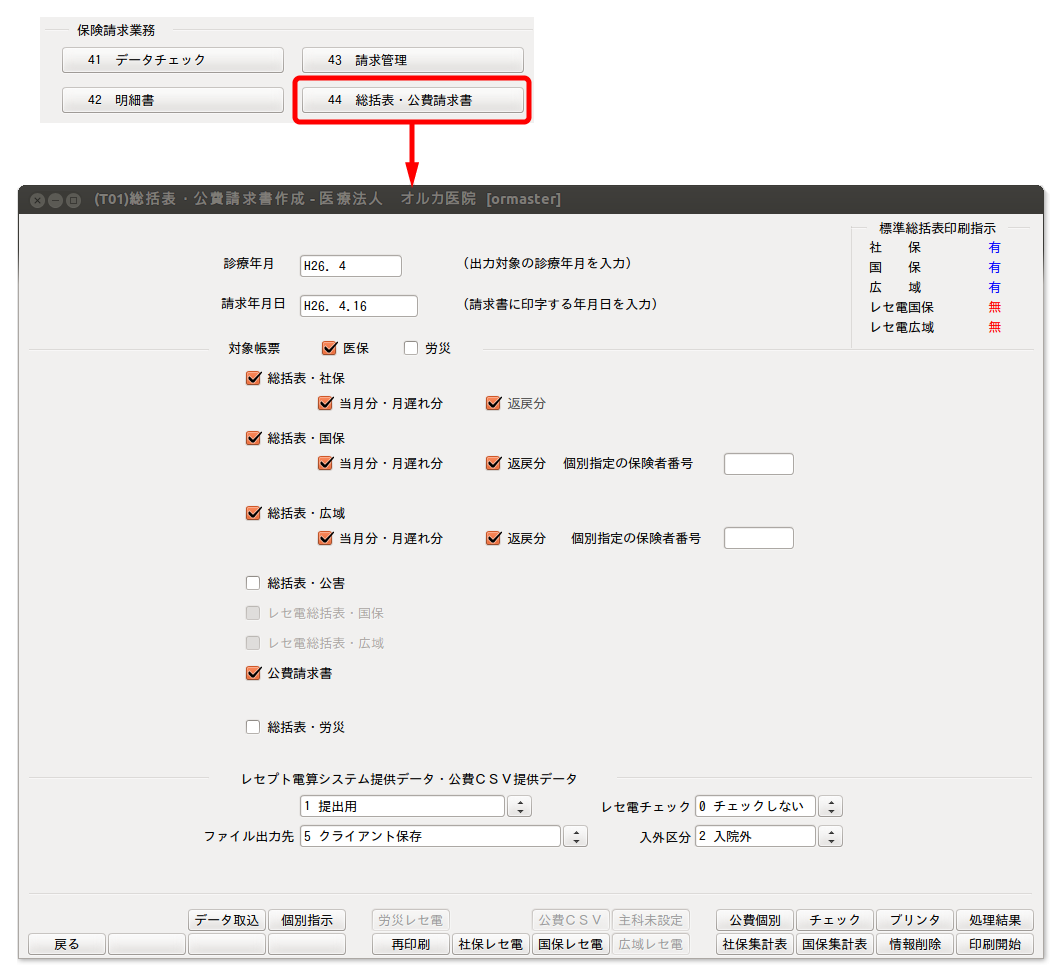Open the プリンタ settings button
Screen dimensions: 1059x975
click(914, 920)
